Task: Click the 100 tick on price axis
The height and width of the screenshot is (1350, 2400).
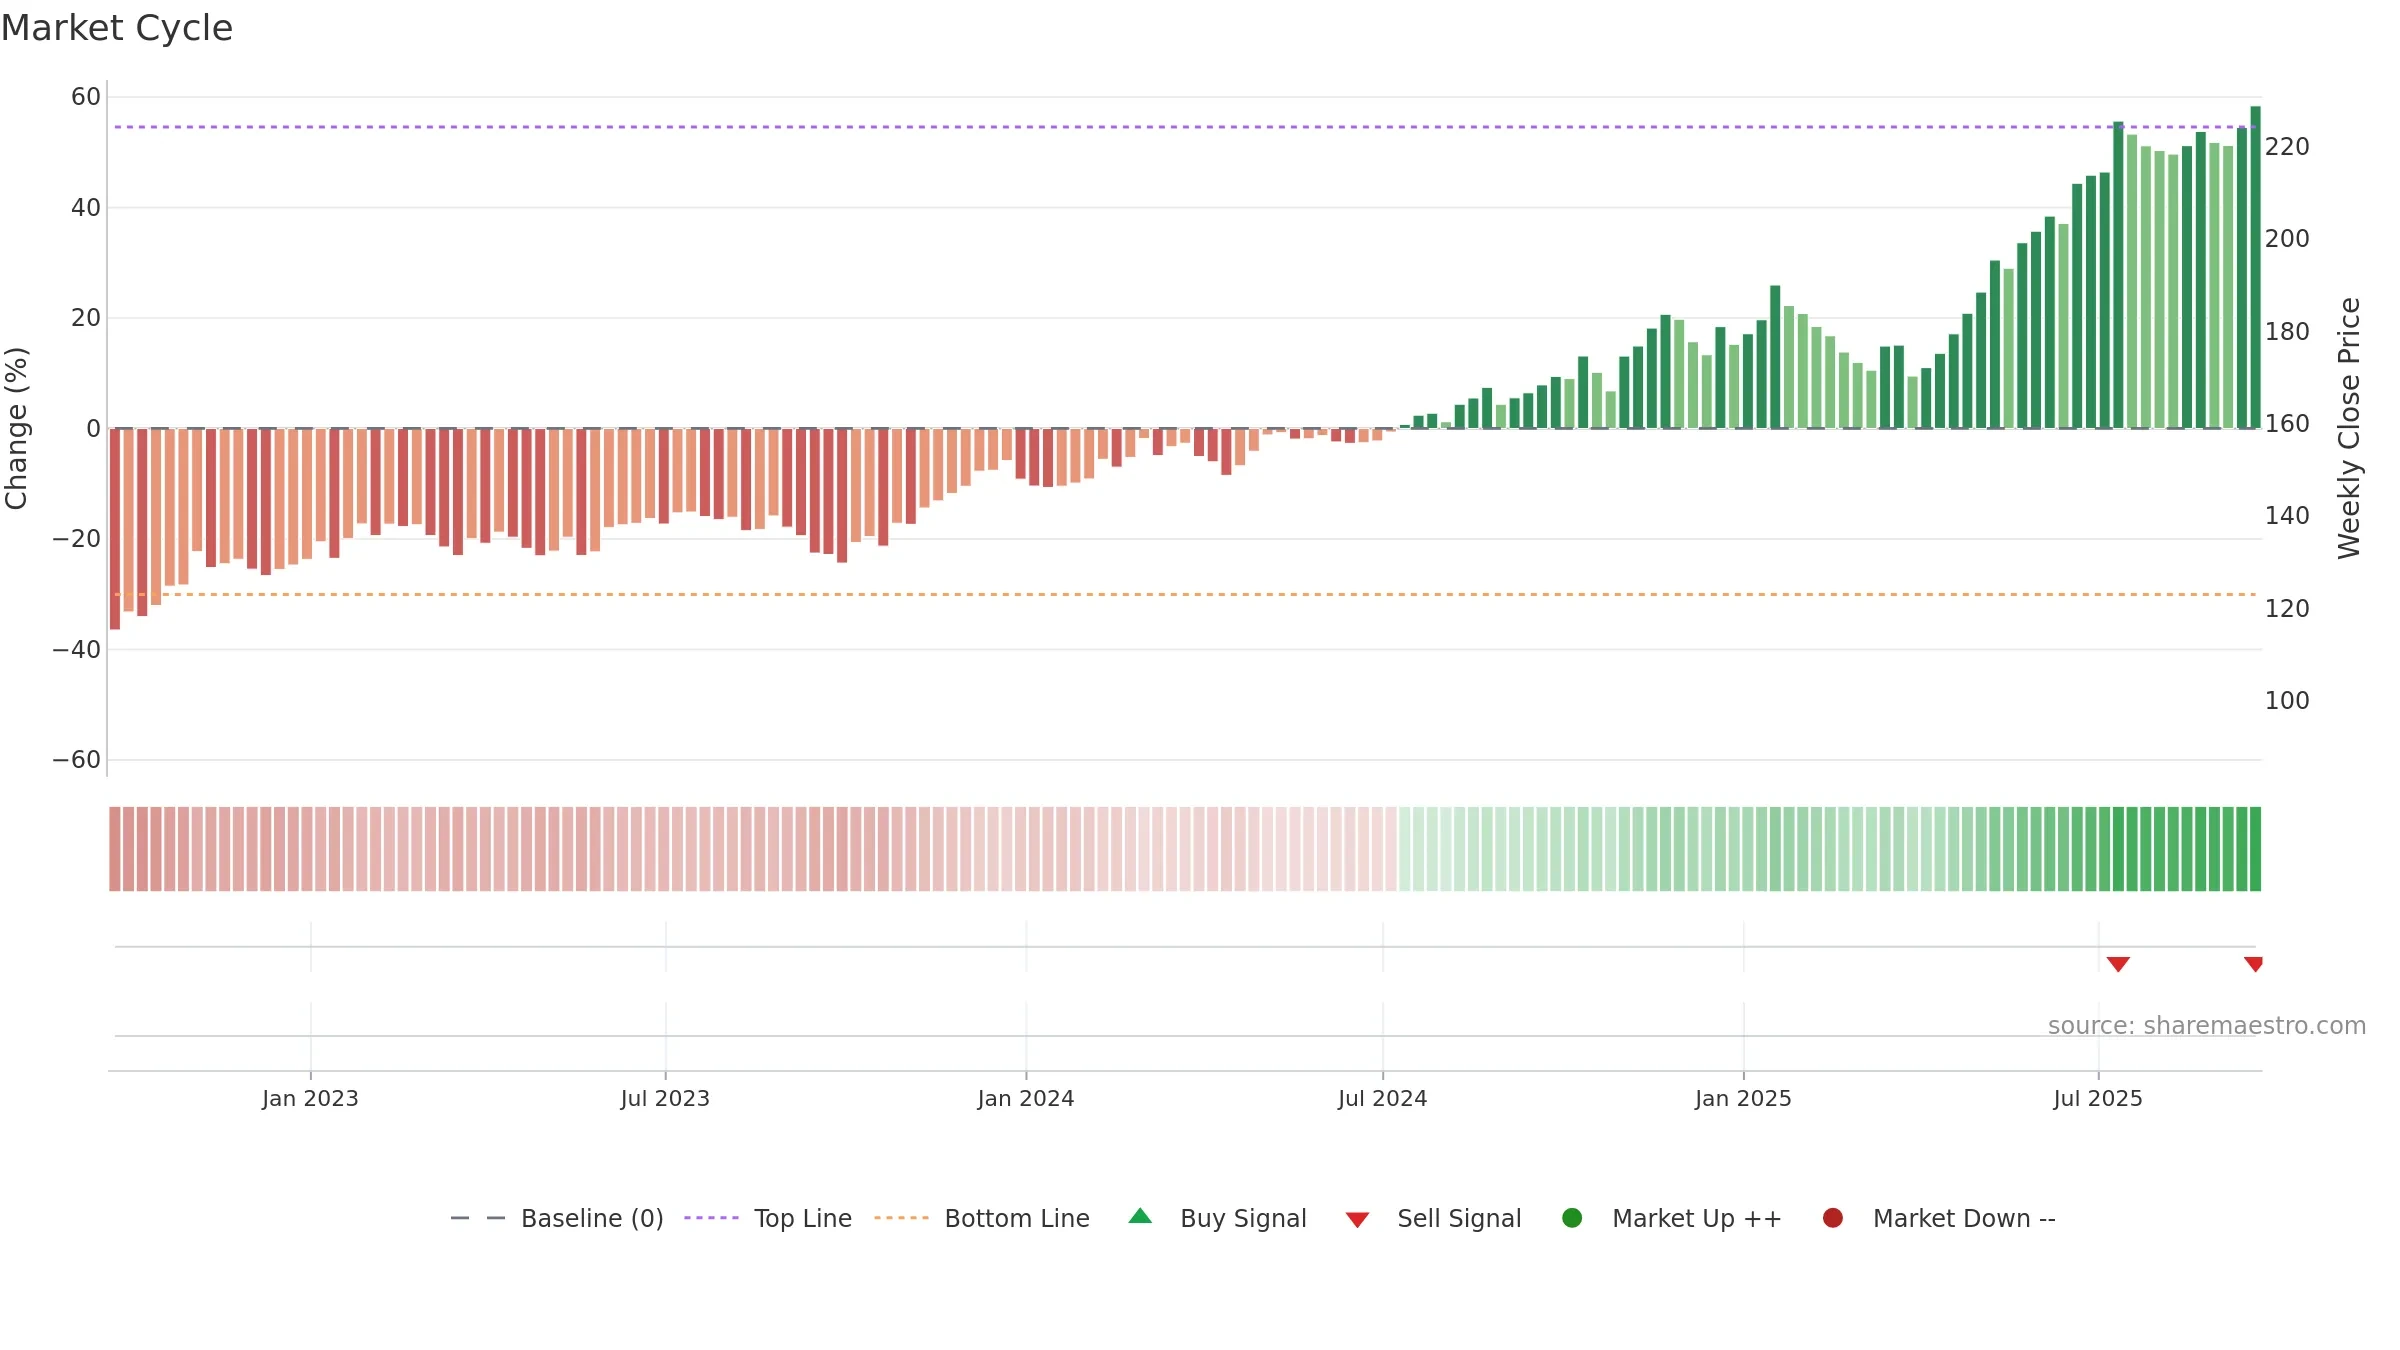Action: 2287,701
